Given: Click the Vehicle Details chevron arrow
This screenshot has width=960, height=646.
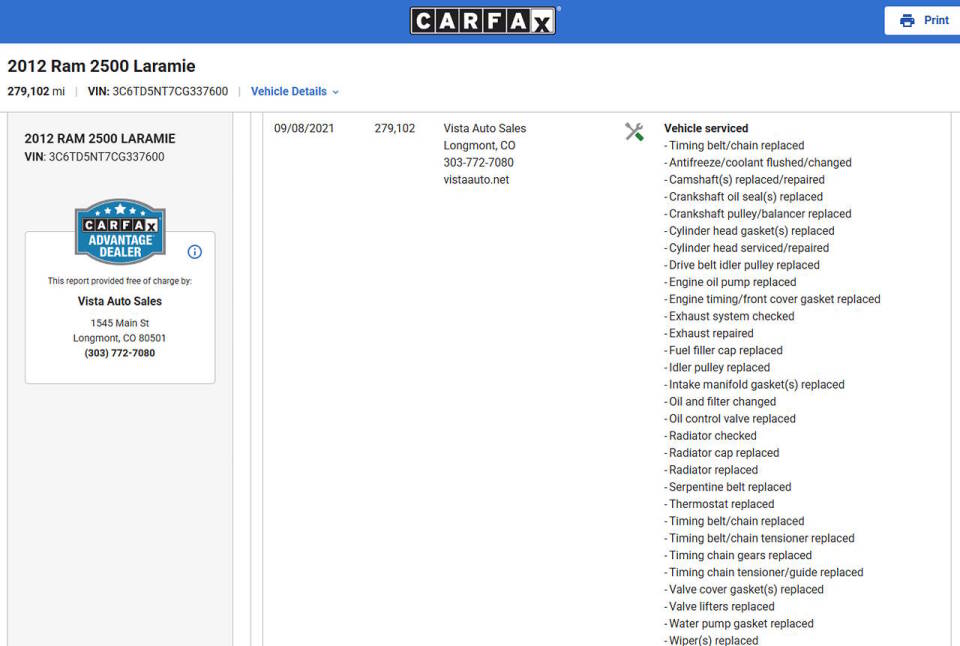Looking at the screenshot, I should click(336, 92).
